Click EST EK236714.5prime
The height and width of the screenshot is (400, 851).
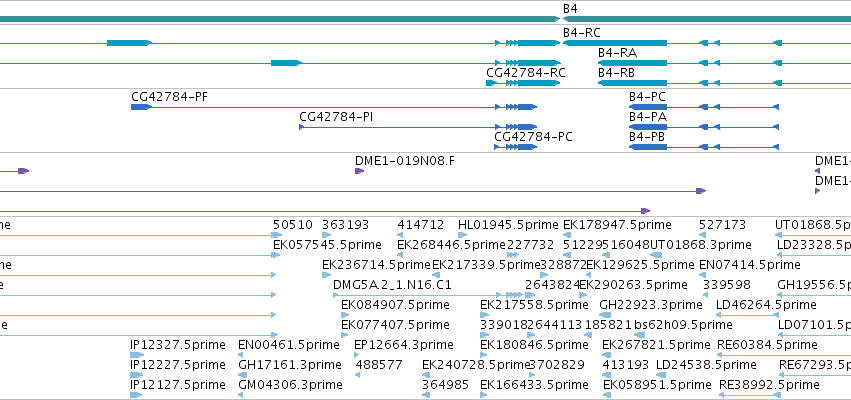point(376,265)
